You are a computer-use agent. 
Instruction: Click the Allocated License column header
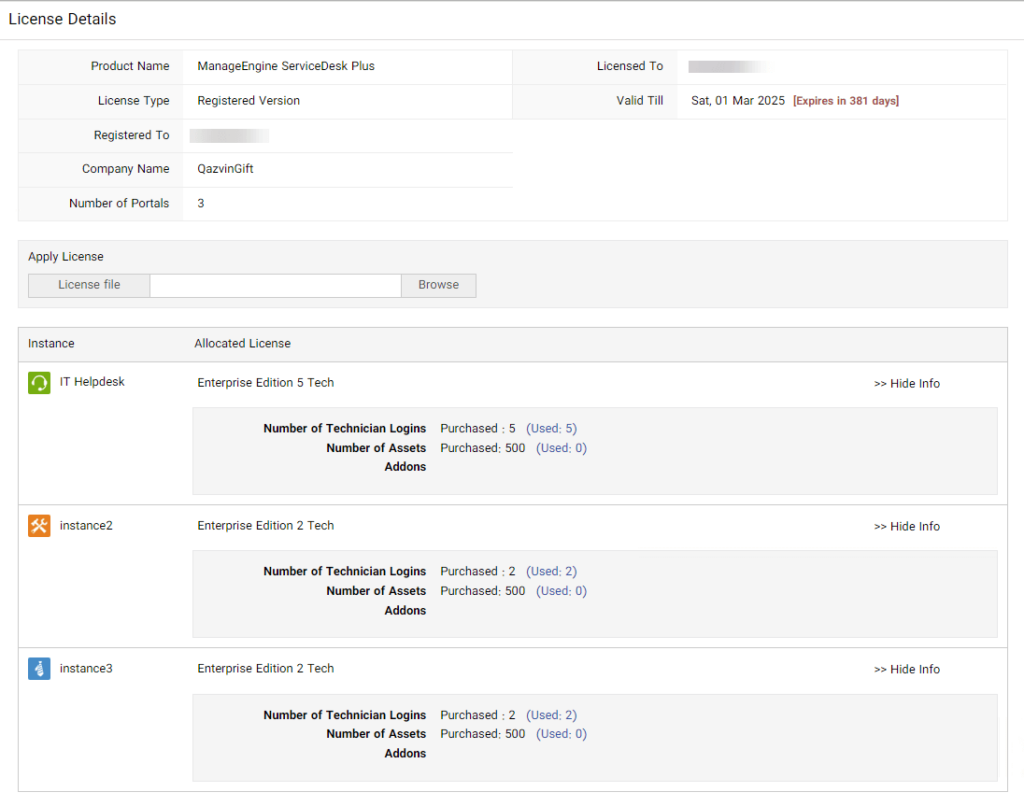click(242, 344)
